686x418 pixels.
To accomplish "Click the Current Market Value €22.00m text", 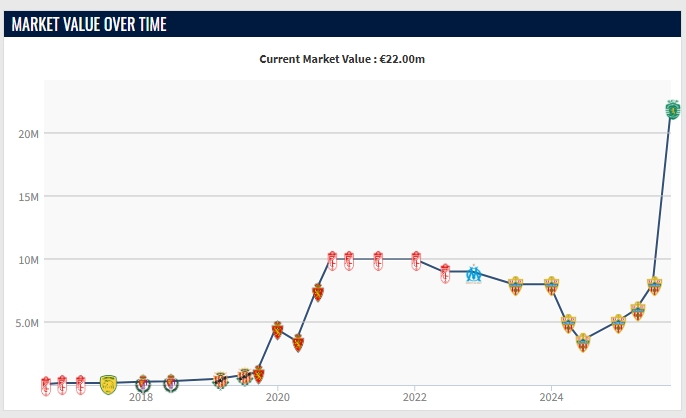I will click(343, 59).
